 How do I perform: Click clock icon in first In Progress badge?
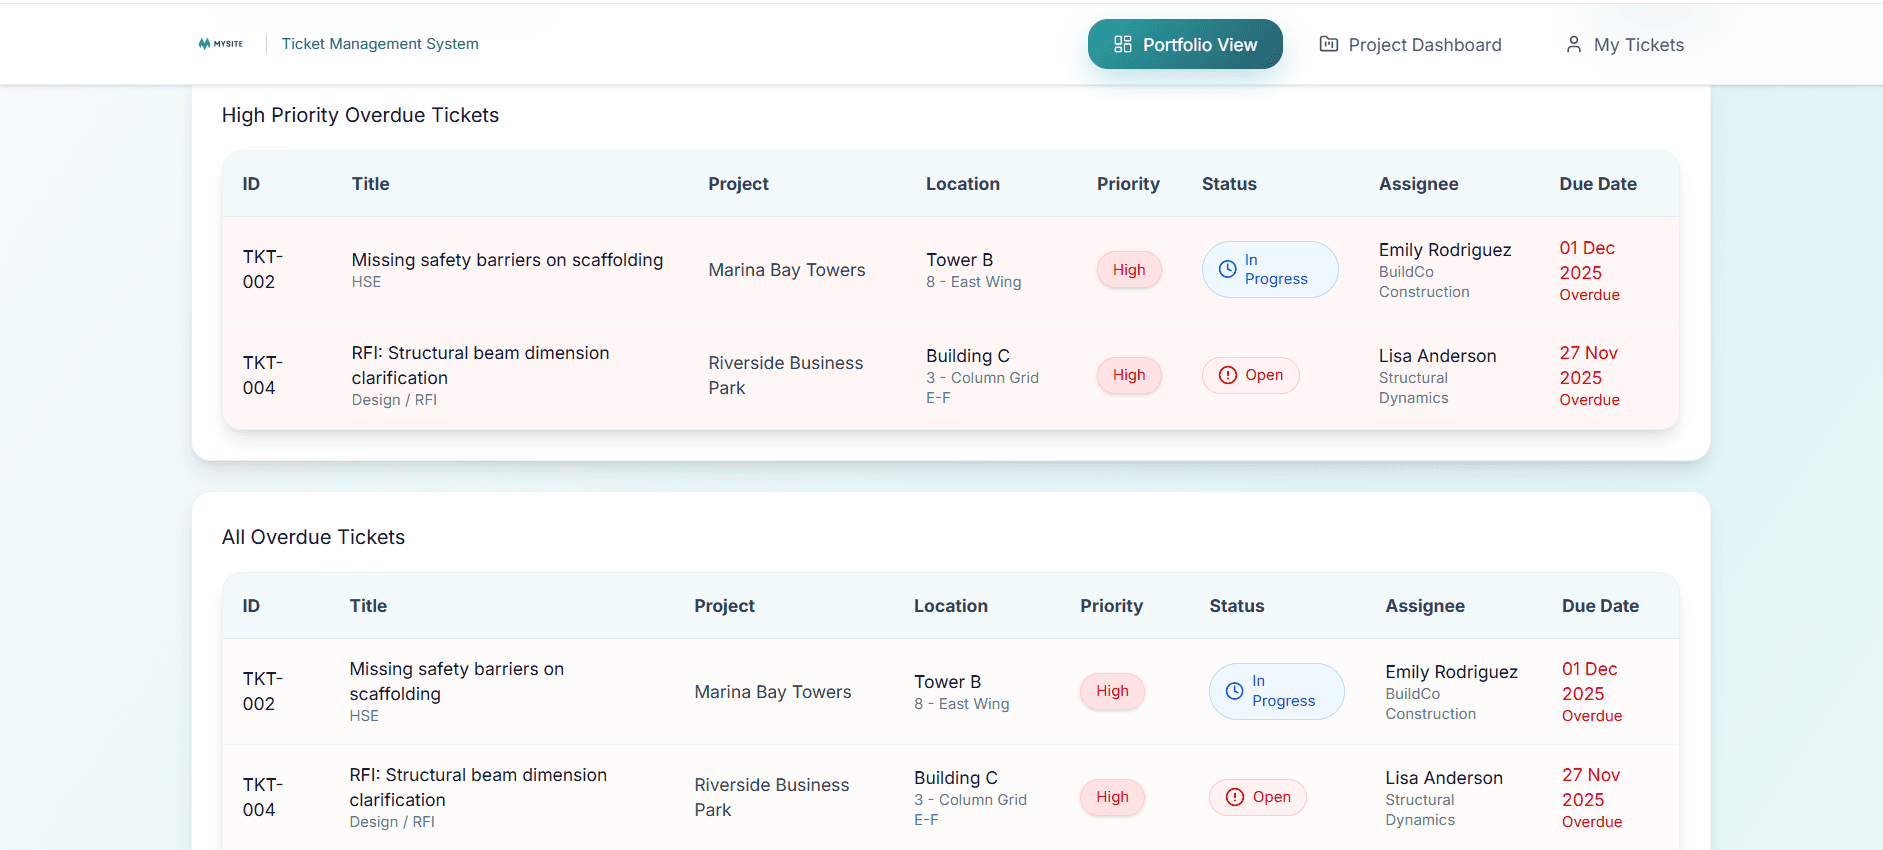(1227, 269)
